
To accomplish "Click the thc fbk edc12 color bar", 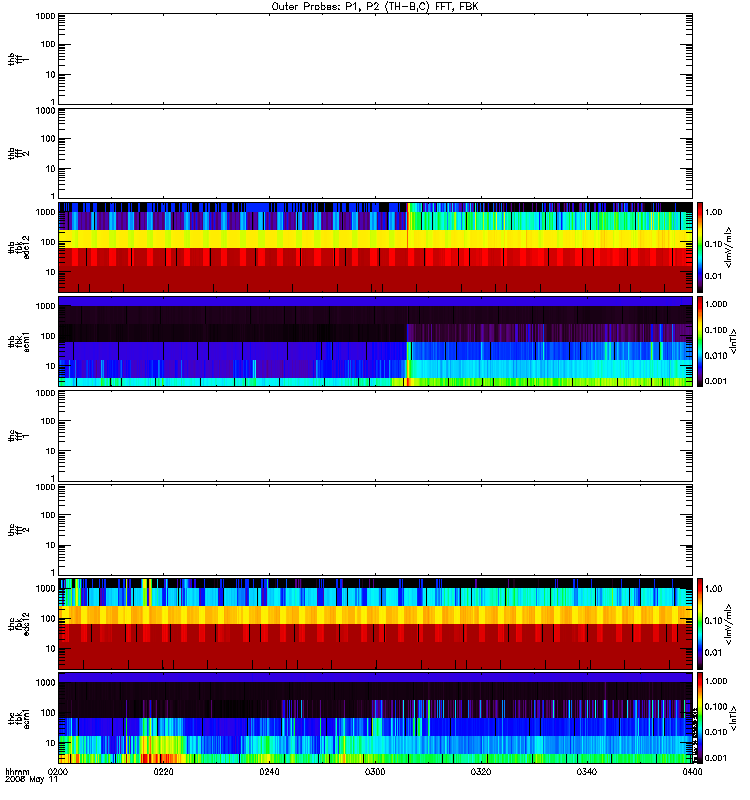I will (700, 624).
